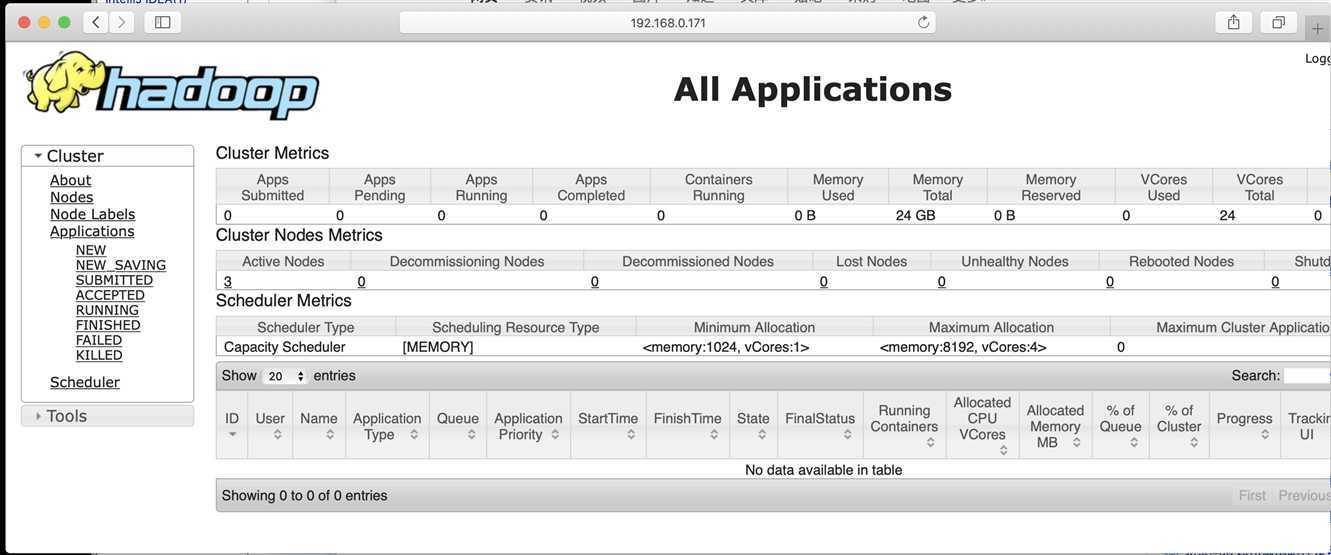The image size is (1331, 555).
Task: Click the Hadoop elephant logo
Action: (x=171, y=86)
